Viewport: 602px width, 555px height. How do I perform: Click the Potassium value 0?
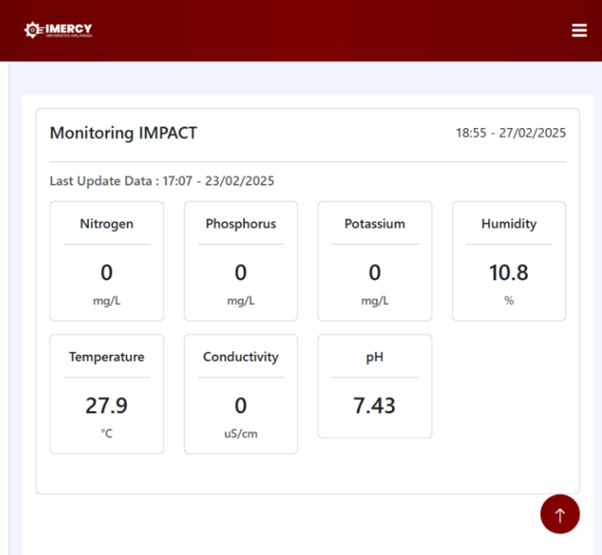pyautogui.click(x=375, y=273)
